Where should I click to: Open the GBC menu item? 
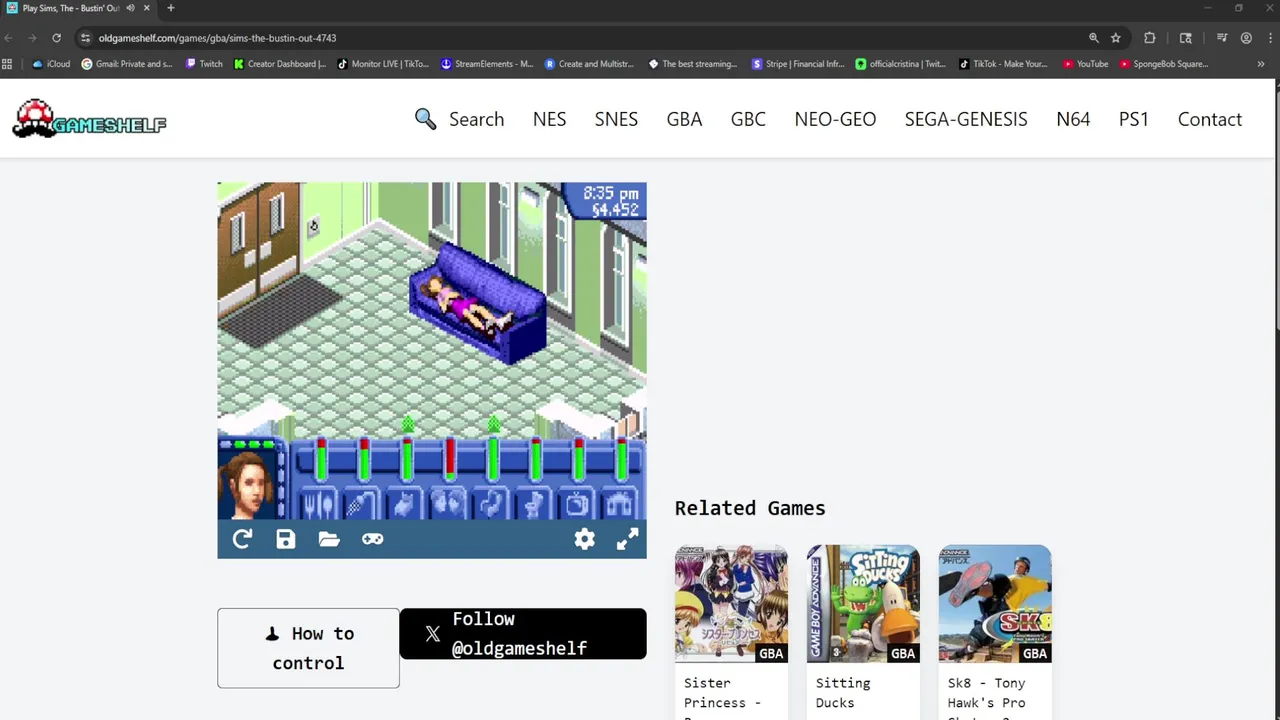pyautogui.click(x=748, y=119)
